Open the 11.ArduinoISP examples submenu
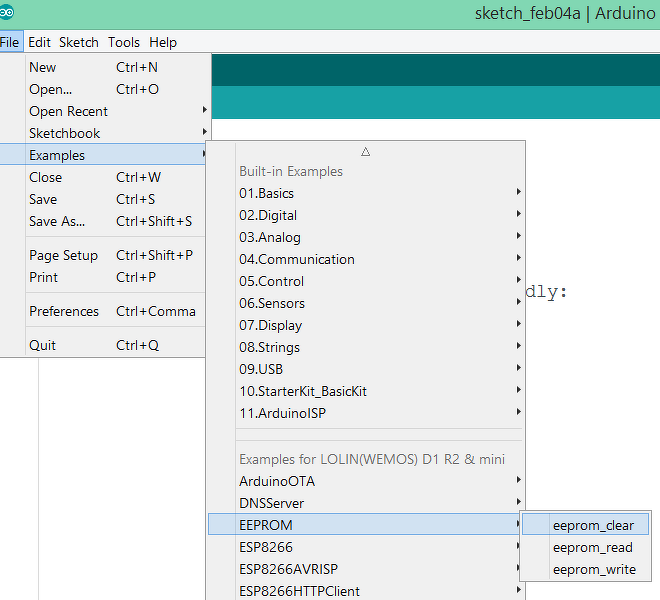Image resolution: width=660 pixels, height=600 pixels. click(366, 413)
